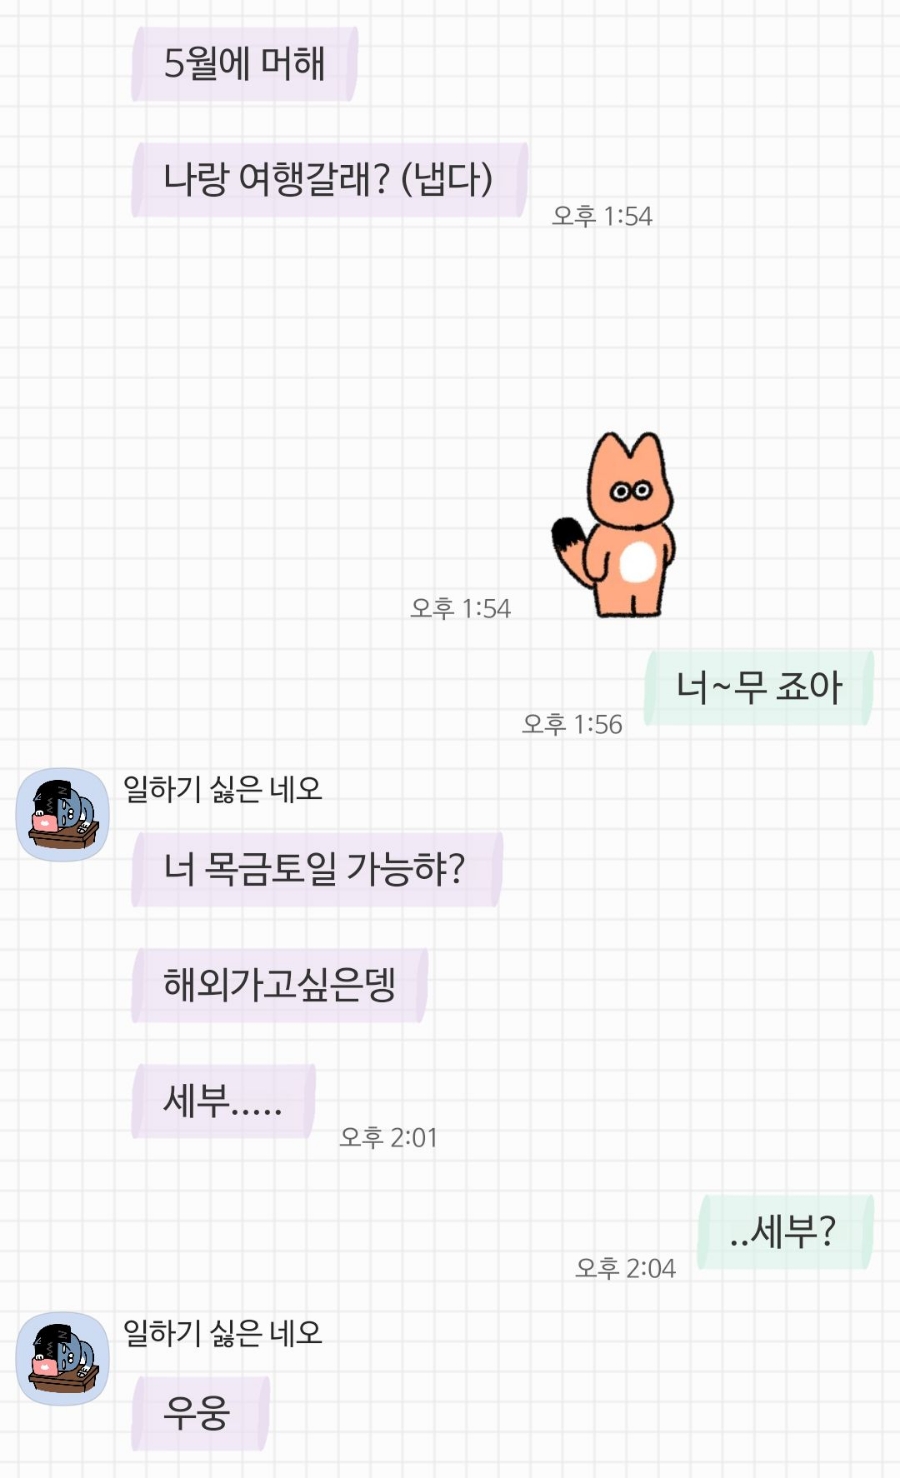Tap the purple '세부.....' message bubble
The height and width of the screenshot is (1478, 900).
coord(223,1101)
